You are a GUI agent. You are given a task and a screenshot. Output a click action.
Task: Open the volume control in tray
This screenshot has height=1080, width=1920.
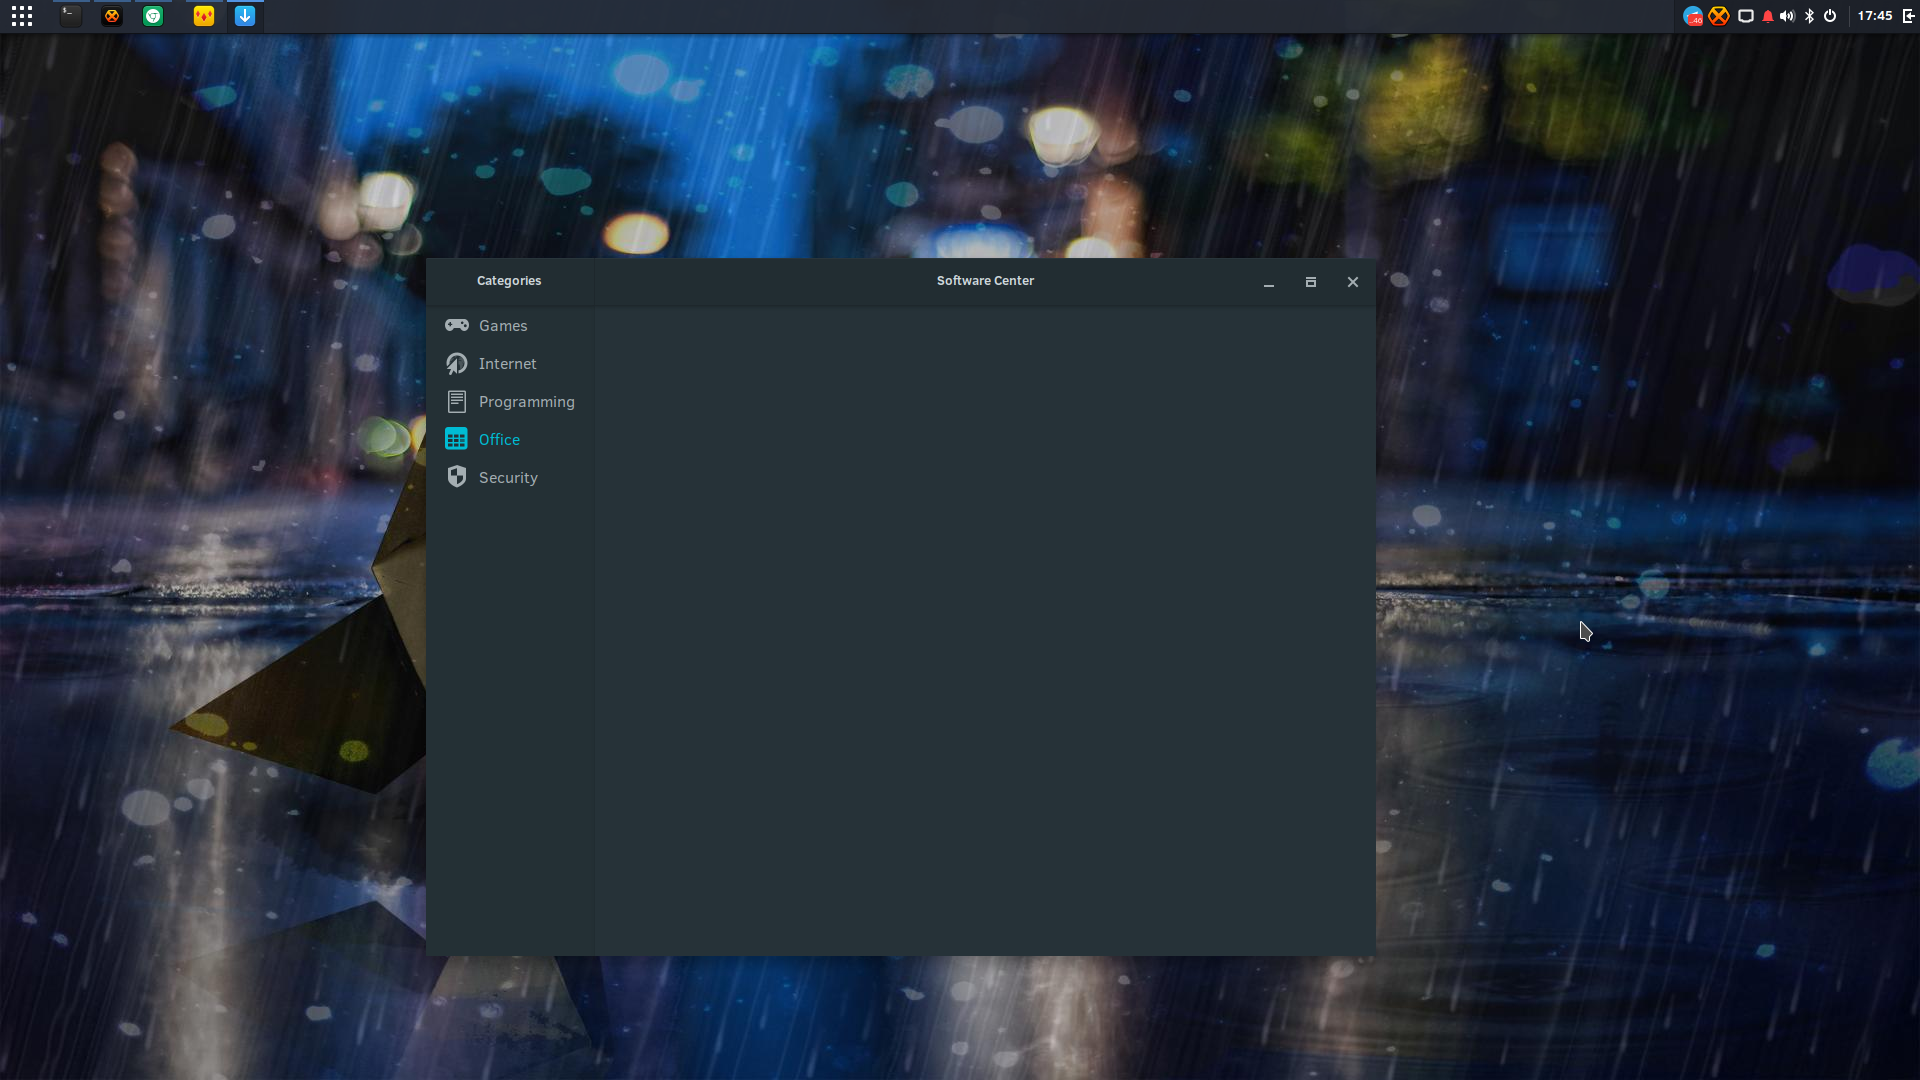[1788, 16]
